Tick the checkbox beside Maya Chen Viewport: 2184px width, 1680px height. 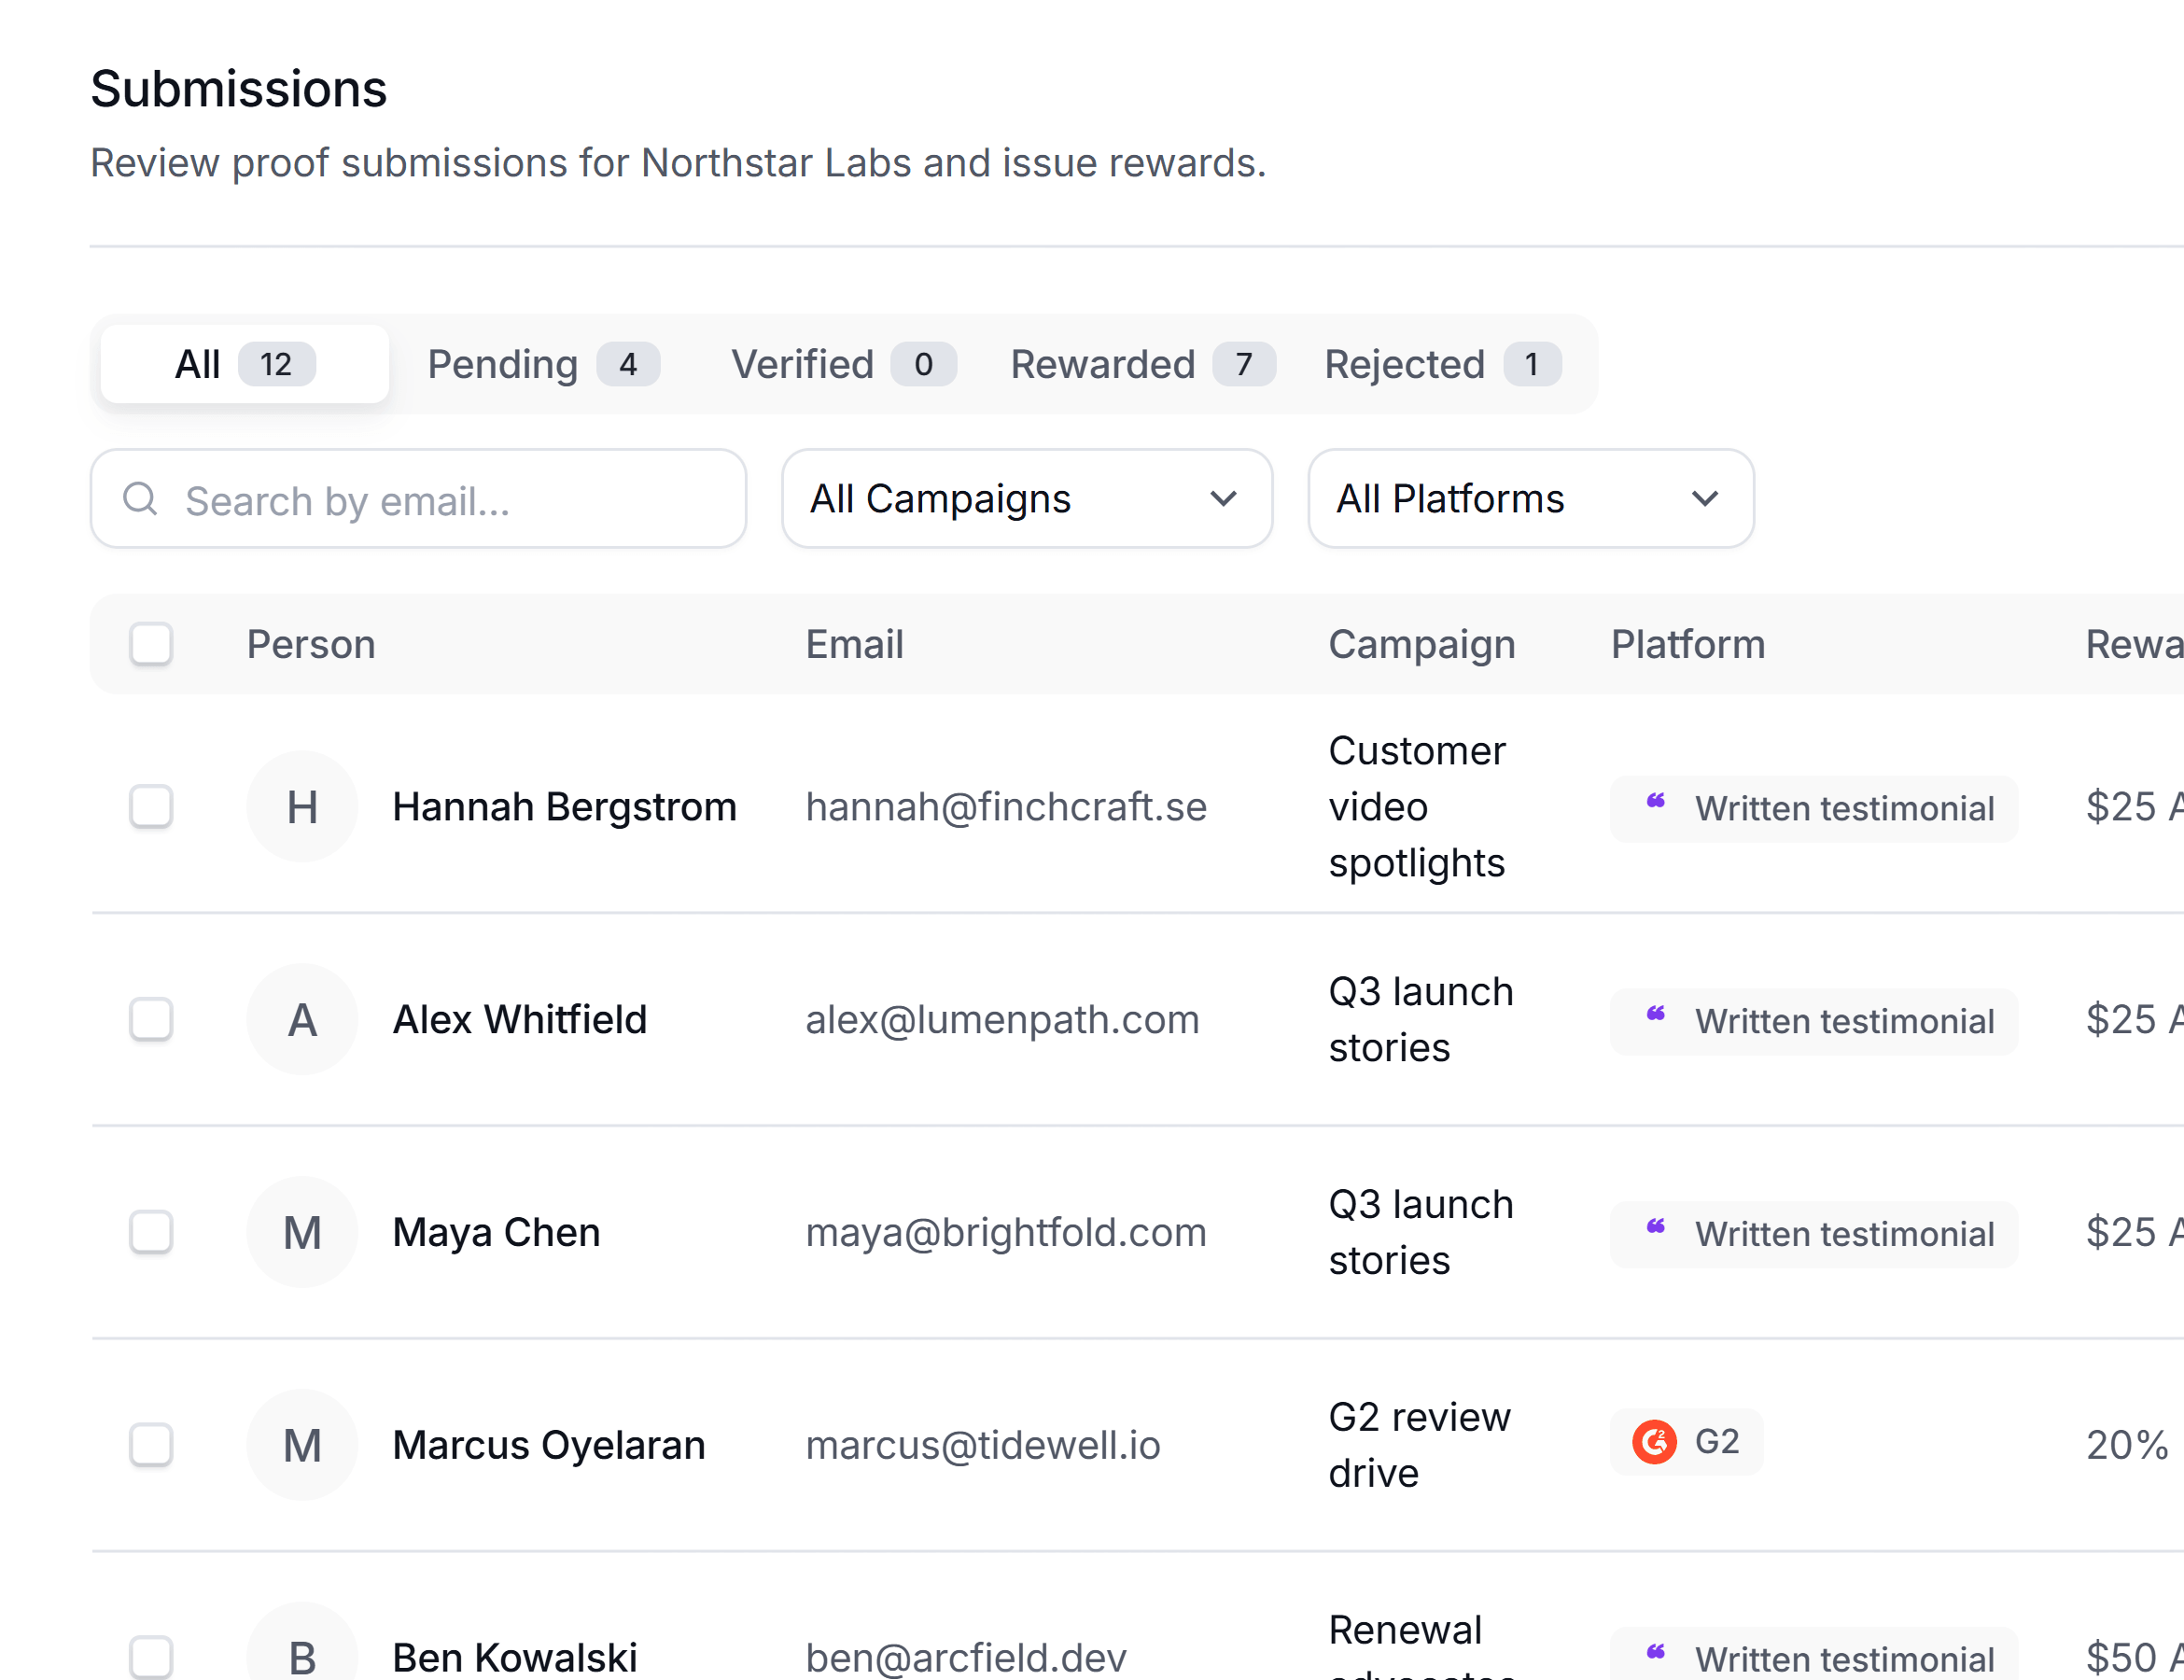click(x=151, y=1232)
